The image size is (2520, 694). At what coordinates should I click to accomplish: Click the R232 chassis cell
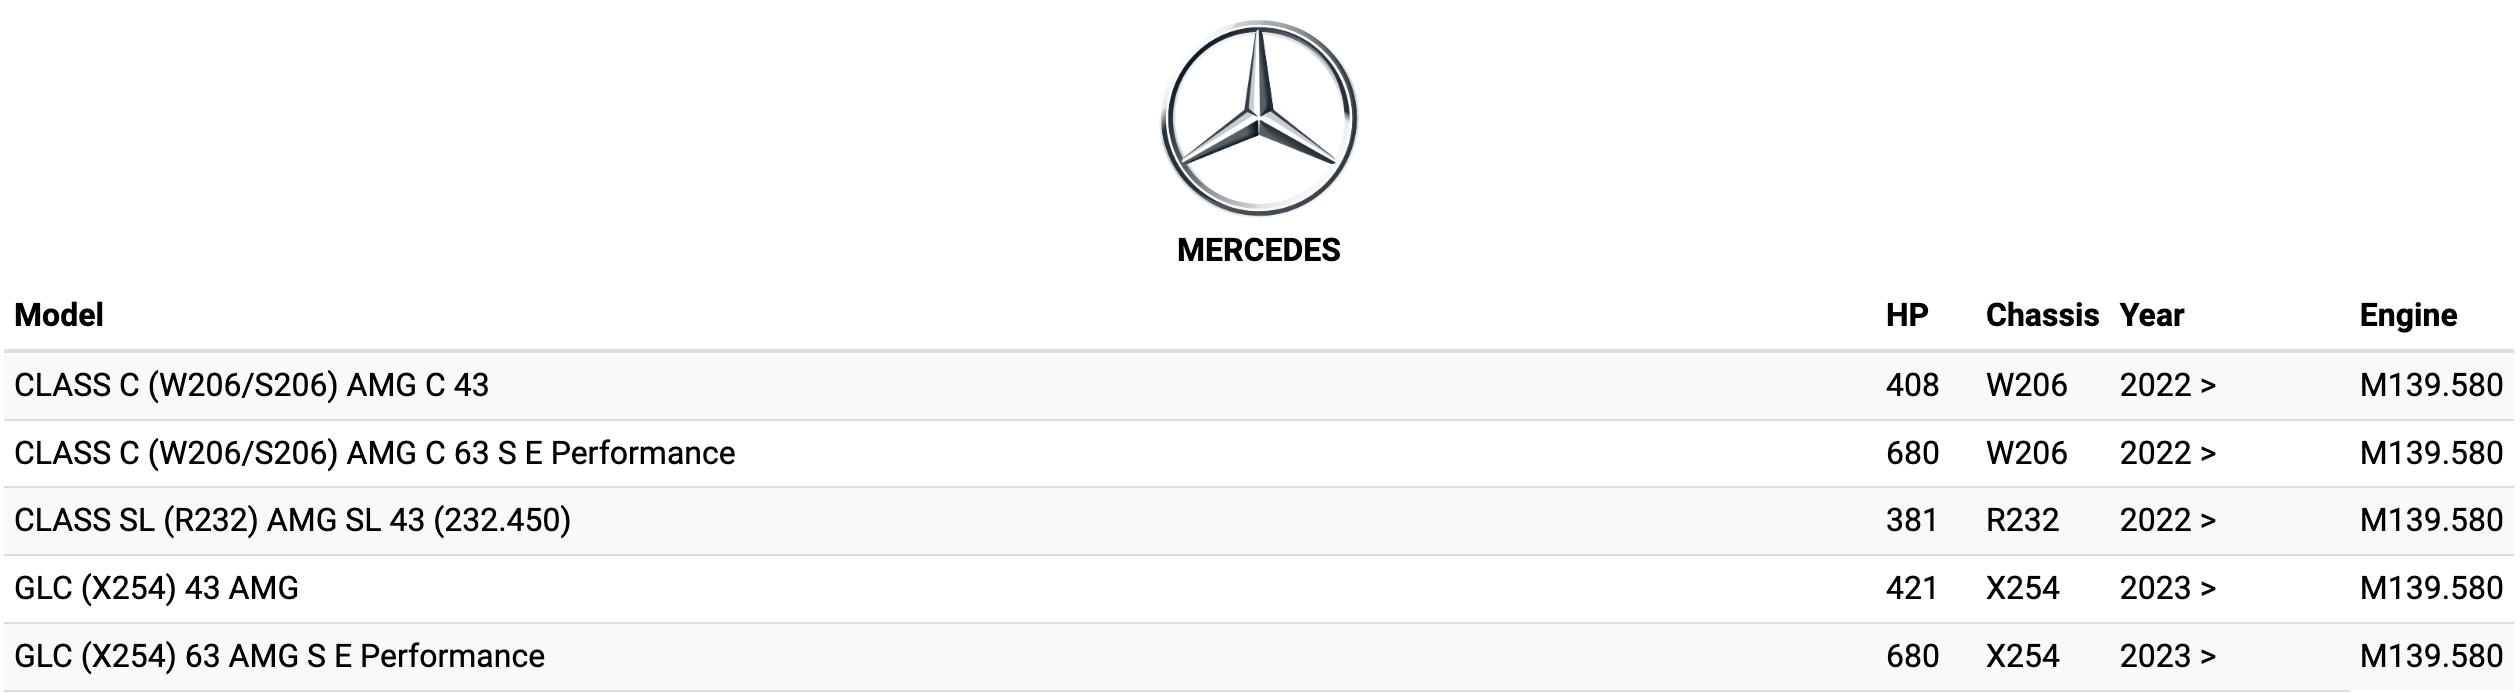tap(2022, 520)
